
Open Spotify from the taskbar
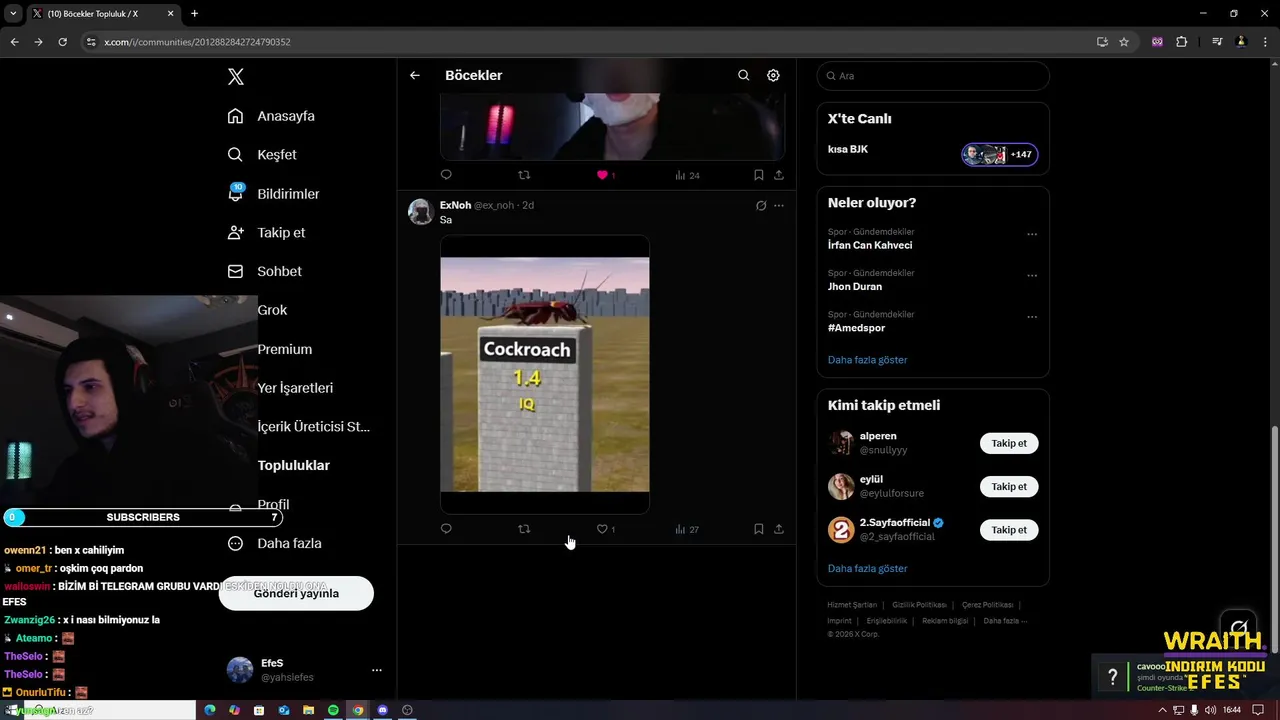333,710
